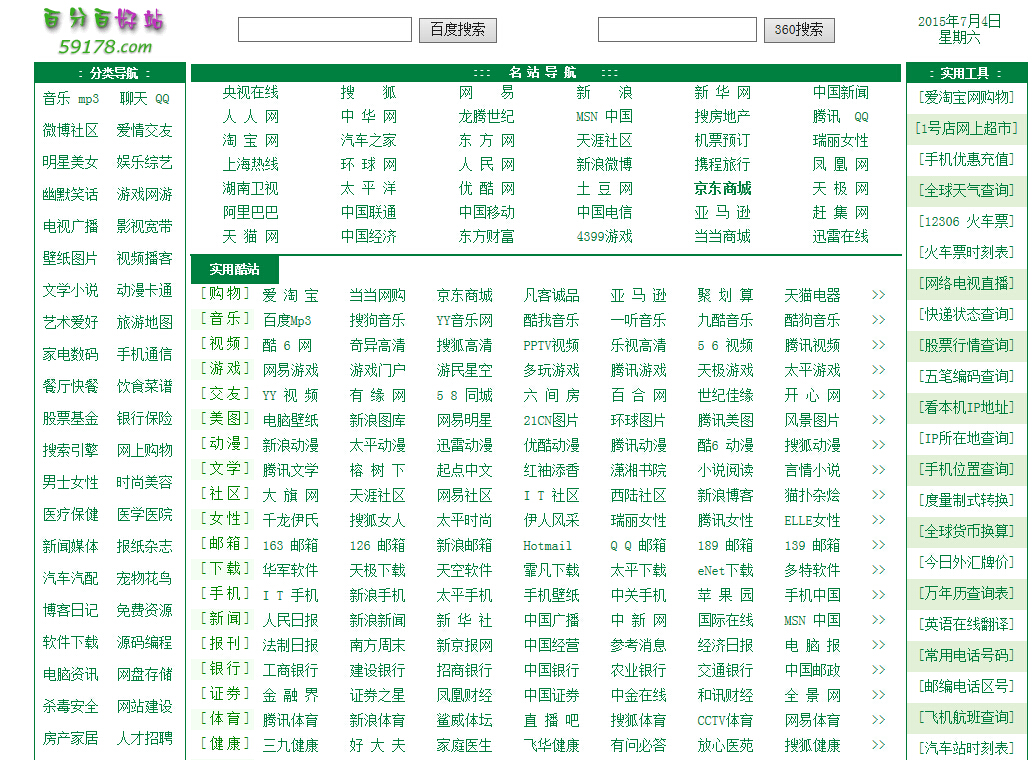Open PPTV视频 in the video row

pyautogui.click(x=551, y=346)
